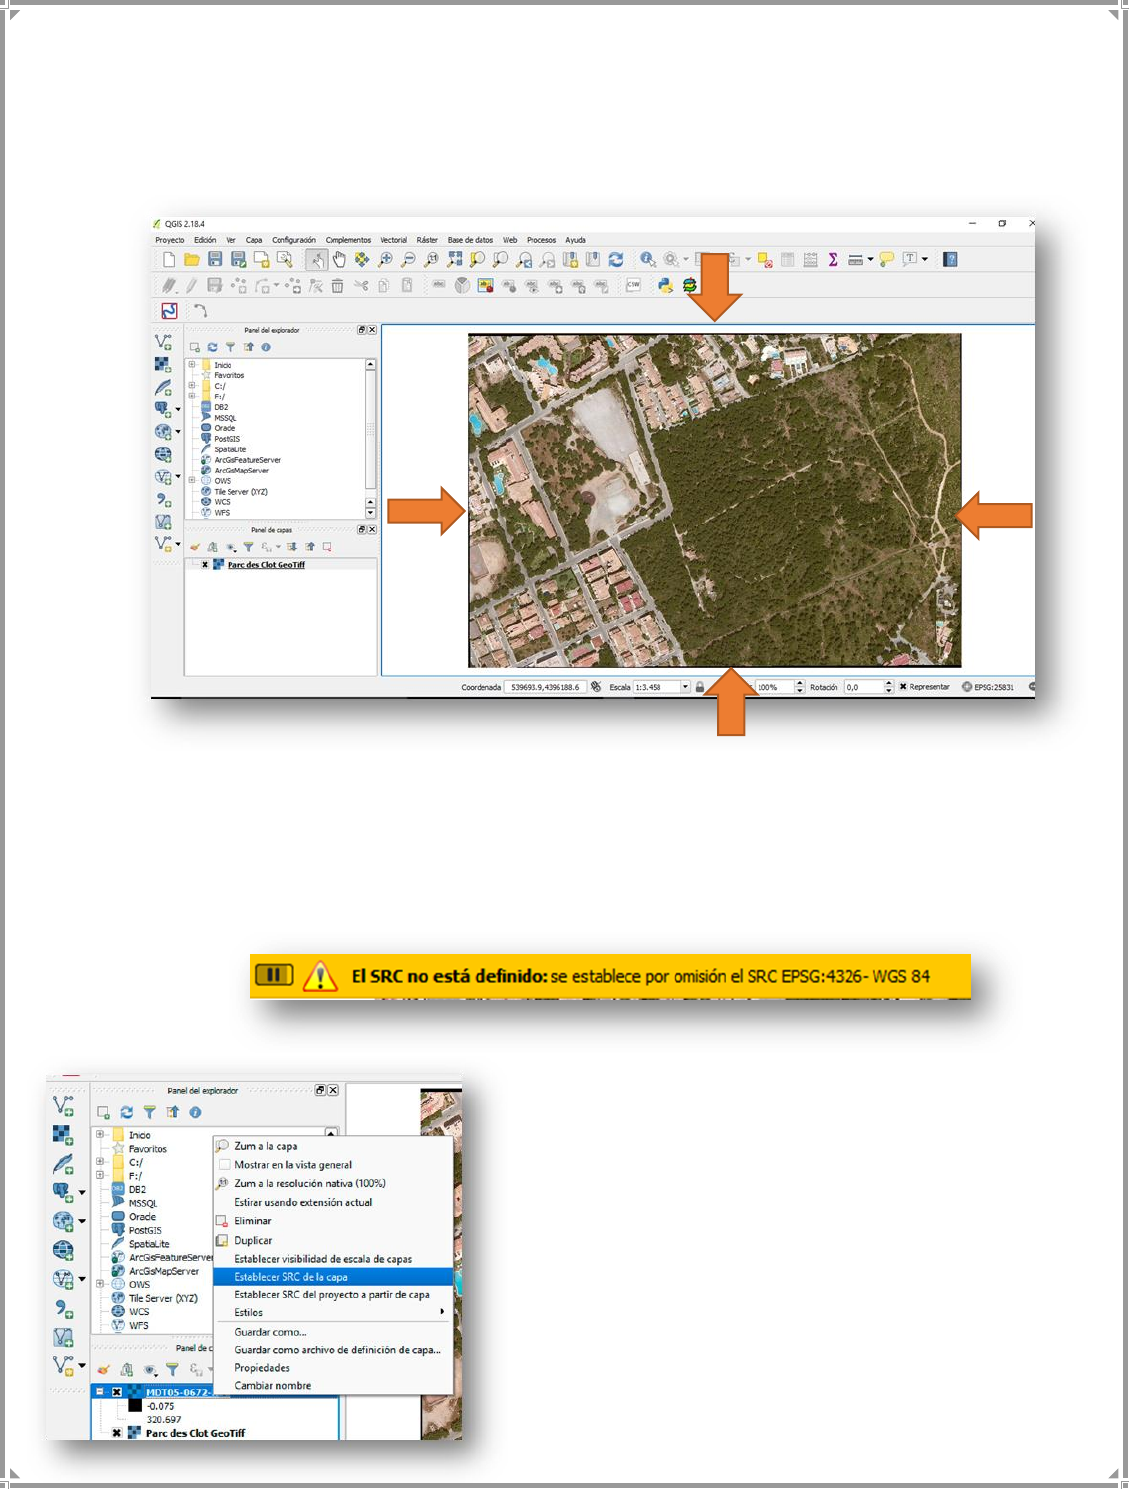The image size is (1129, 1489).
Task: Choose 'Establecer SRC de la capa' menu entry
Action: click(333, 1277)
